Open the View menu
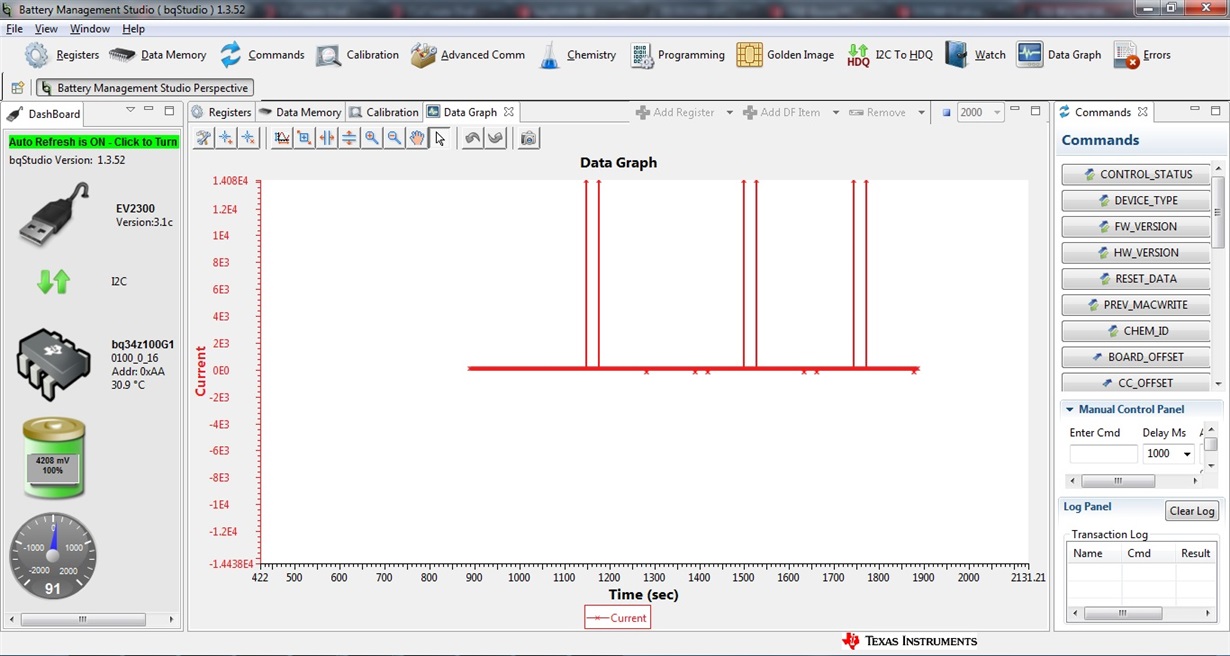 coord(46,29)
